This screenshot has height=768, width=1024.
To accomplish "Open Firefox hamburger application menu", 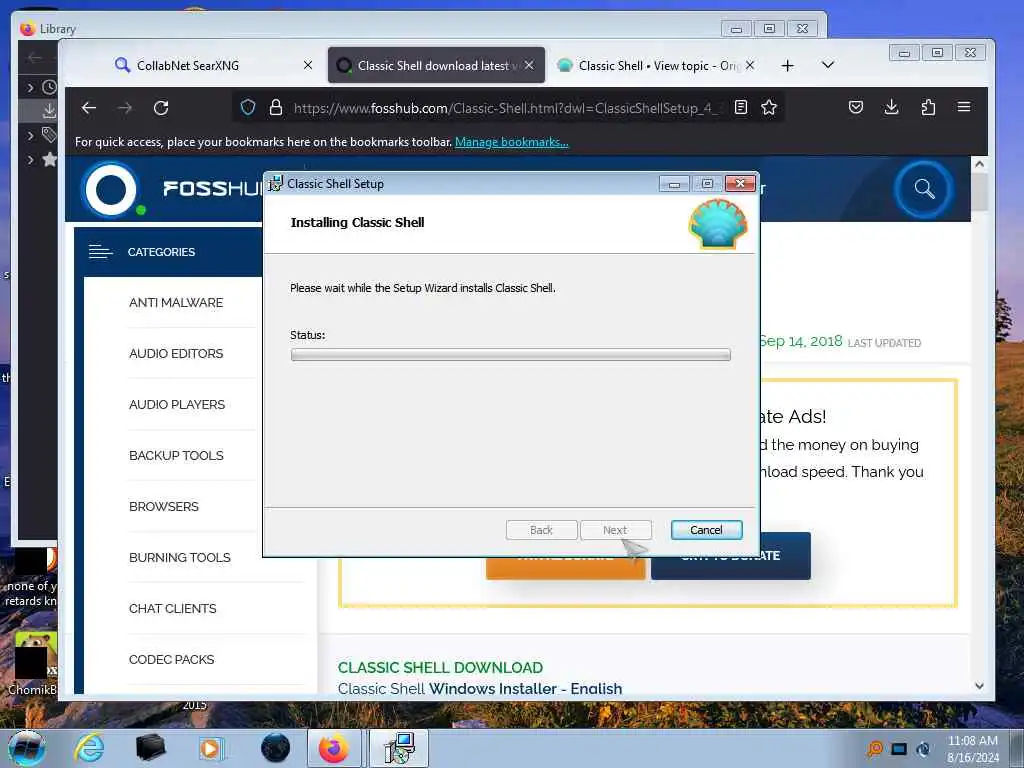I will (x=964, y=106).
